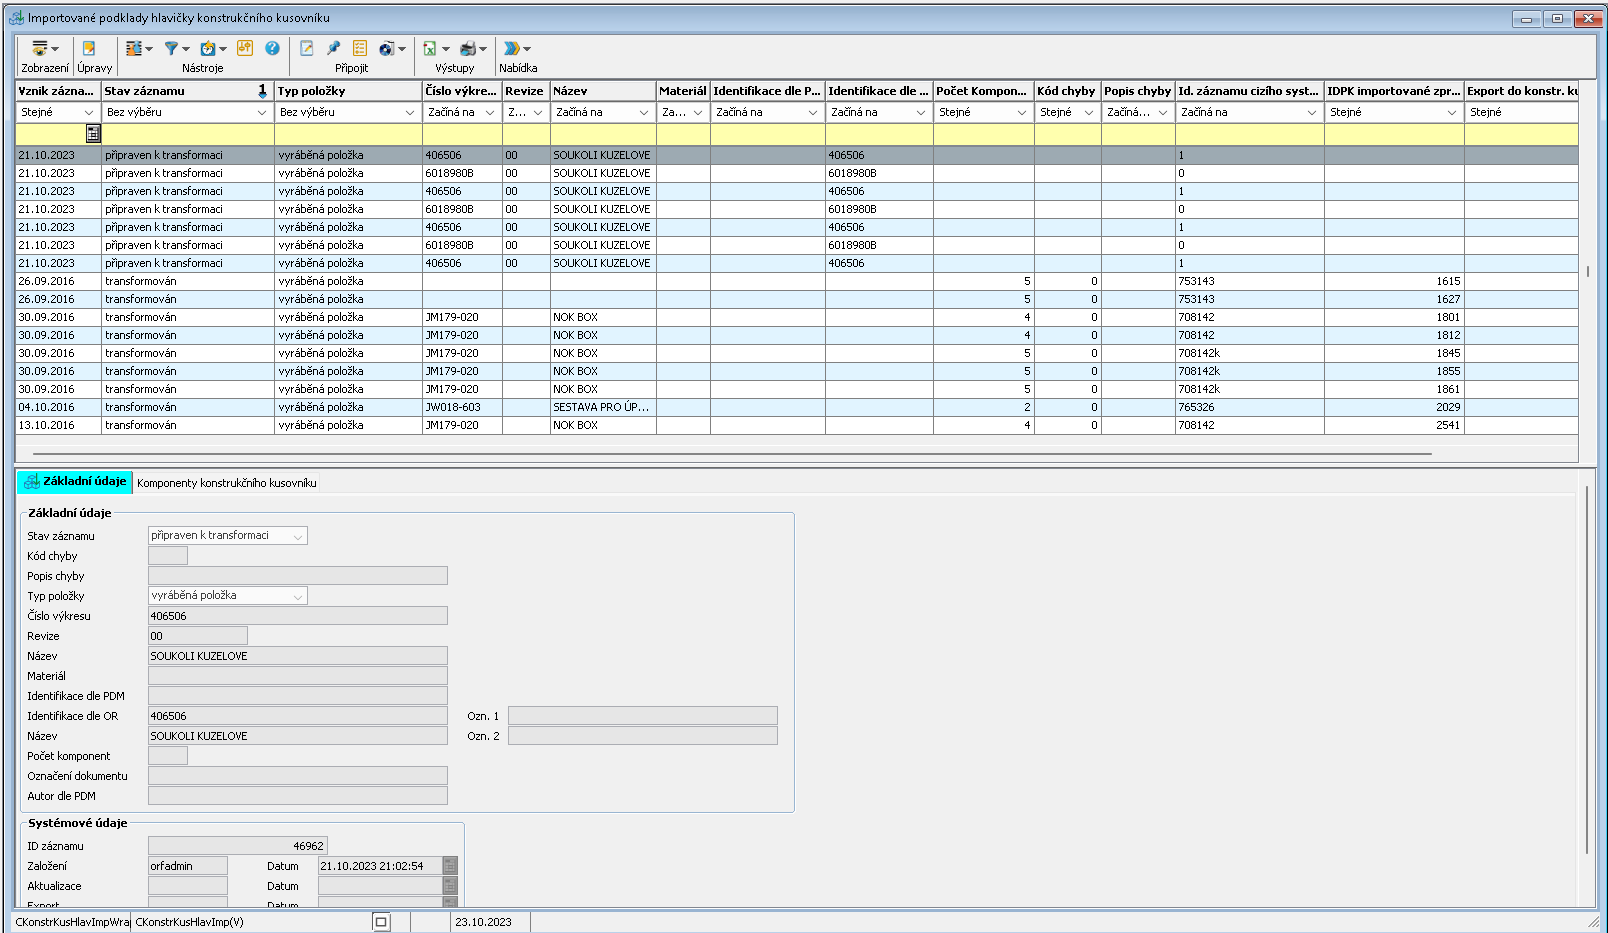This screenshot has height=933, width=1608.
Task: Click the printer icon in Výstupy
Action: pyautogui.click(x=468, y=48)
